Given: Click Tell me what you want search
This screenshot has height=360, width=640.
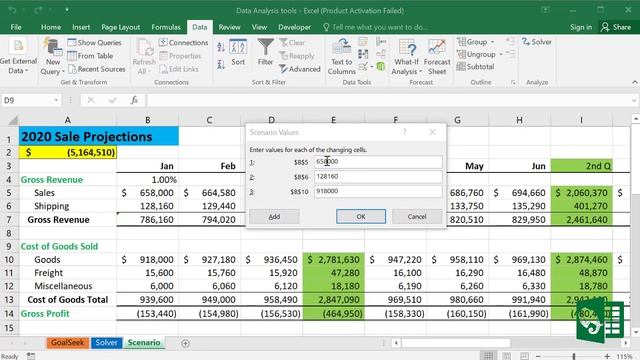Looking at the screenshot, I should [375, 27].
